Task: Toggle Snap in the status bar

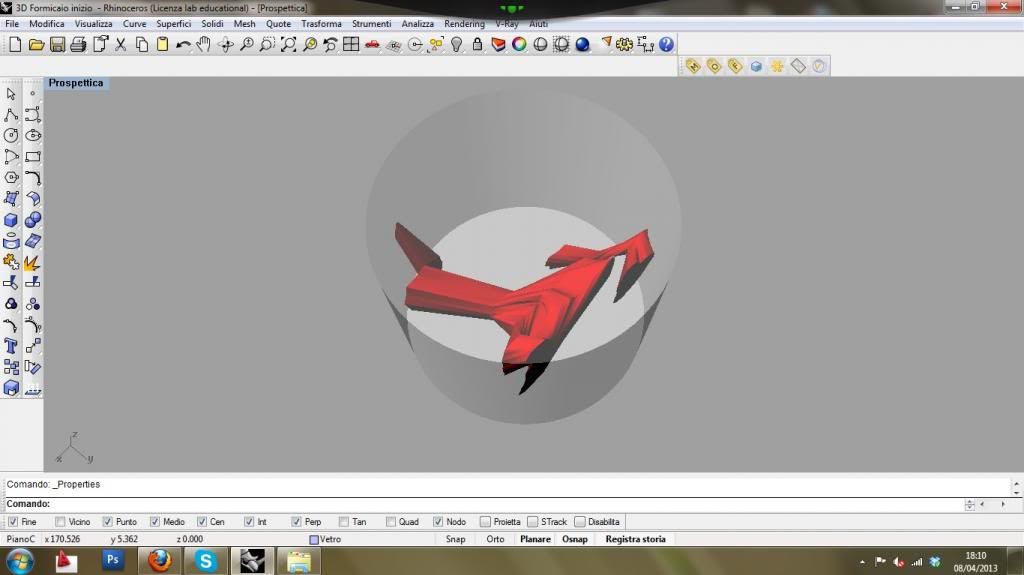Action: 455,539
